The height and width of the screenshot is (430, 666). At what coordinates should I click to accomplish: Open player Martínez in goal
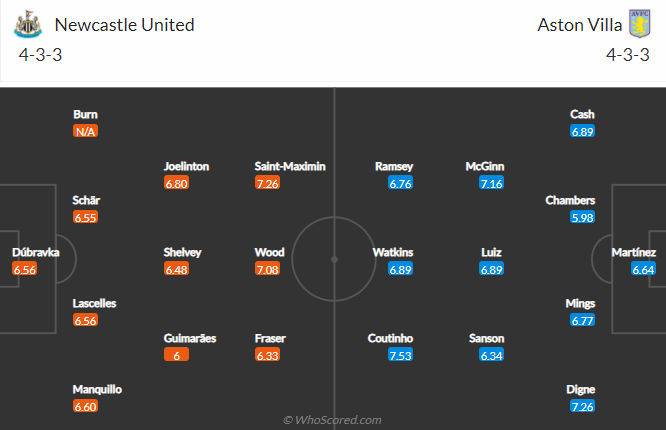click(634, 252)
